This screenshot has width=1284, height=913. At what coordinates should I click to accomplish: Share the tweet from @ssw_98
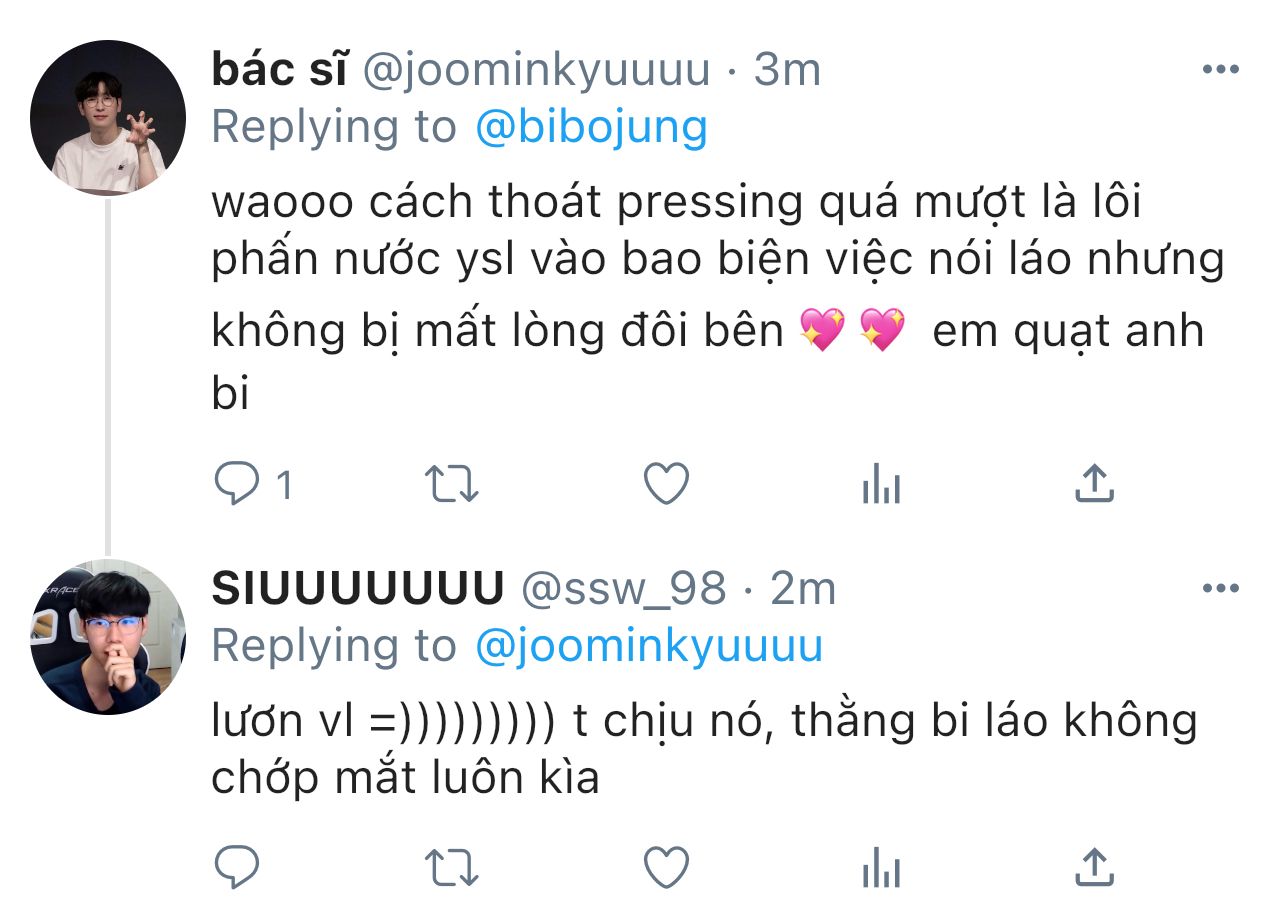coord(1094,866)
